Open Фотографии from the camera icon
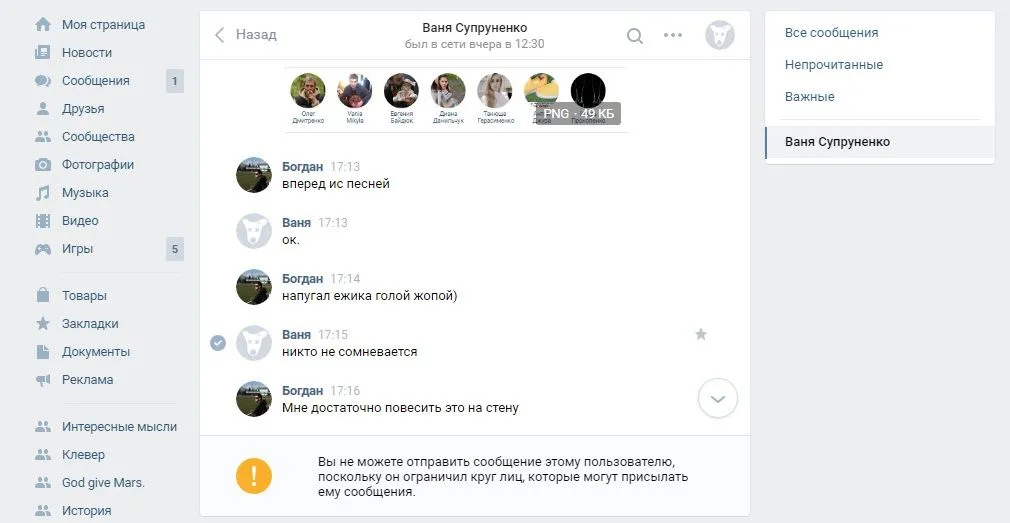This screenshot has height=523, width=1010. click(43, 165)
